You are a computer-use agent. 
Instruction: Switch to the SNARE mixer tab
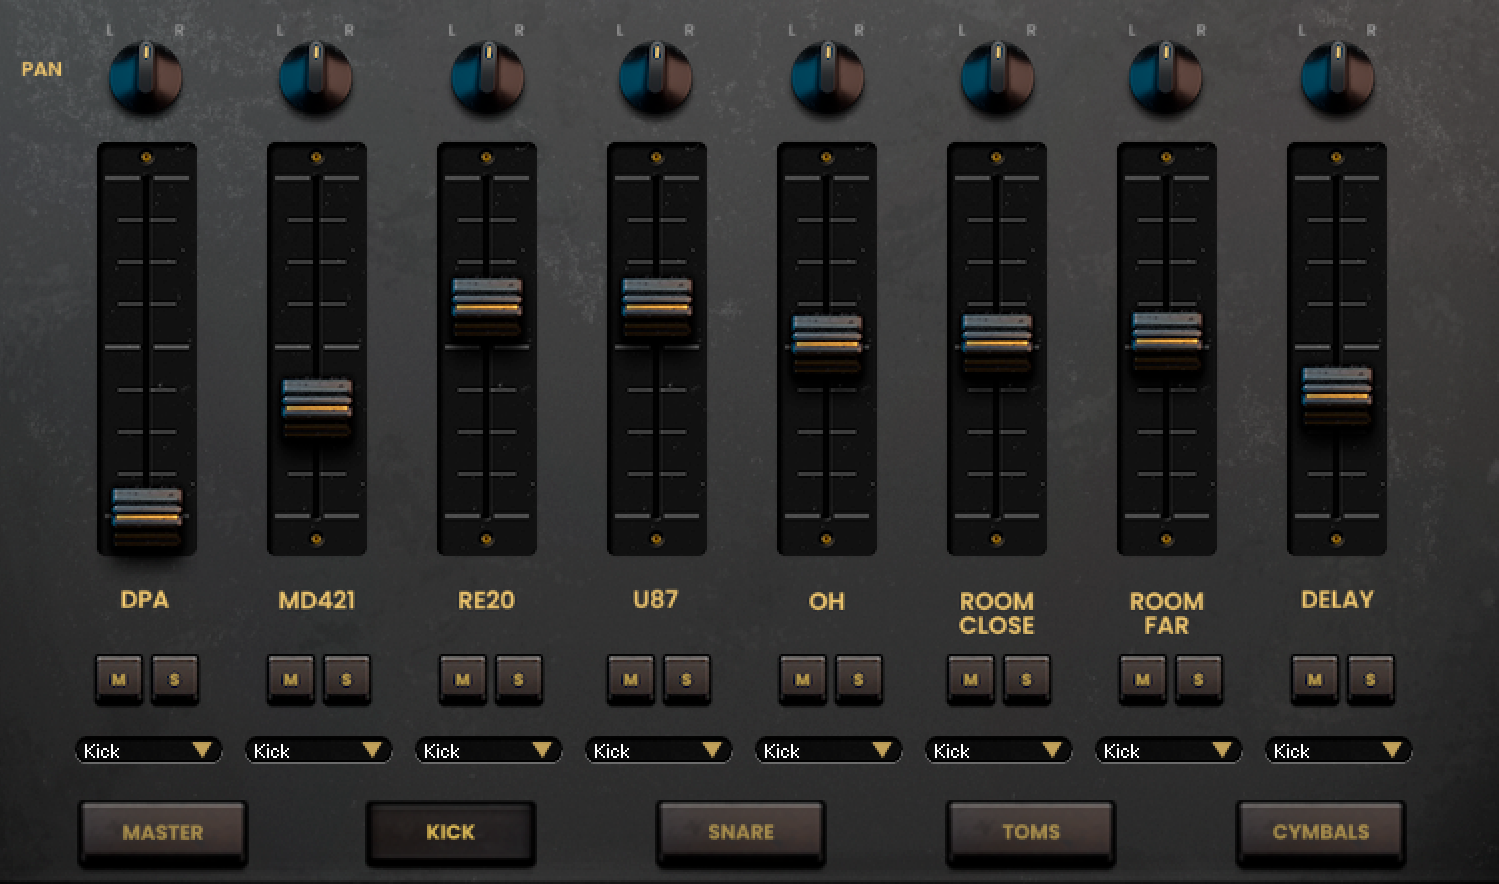click(741, 832)
